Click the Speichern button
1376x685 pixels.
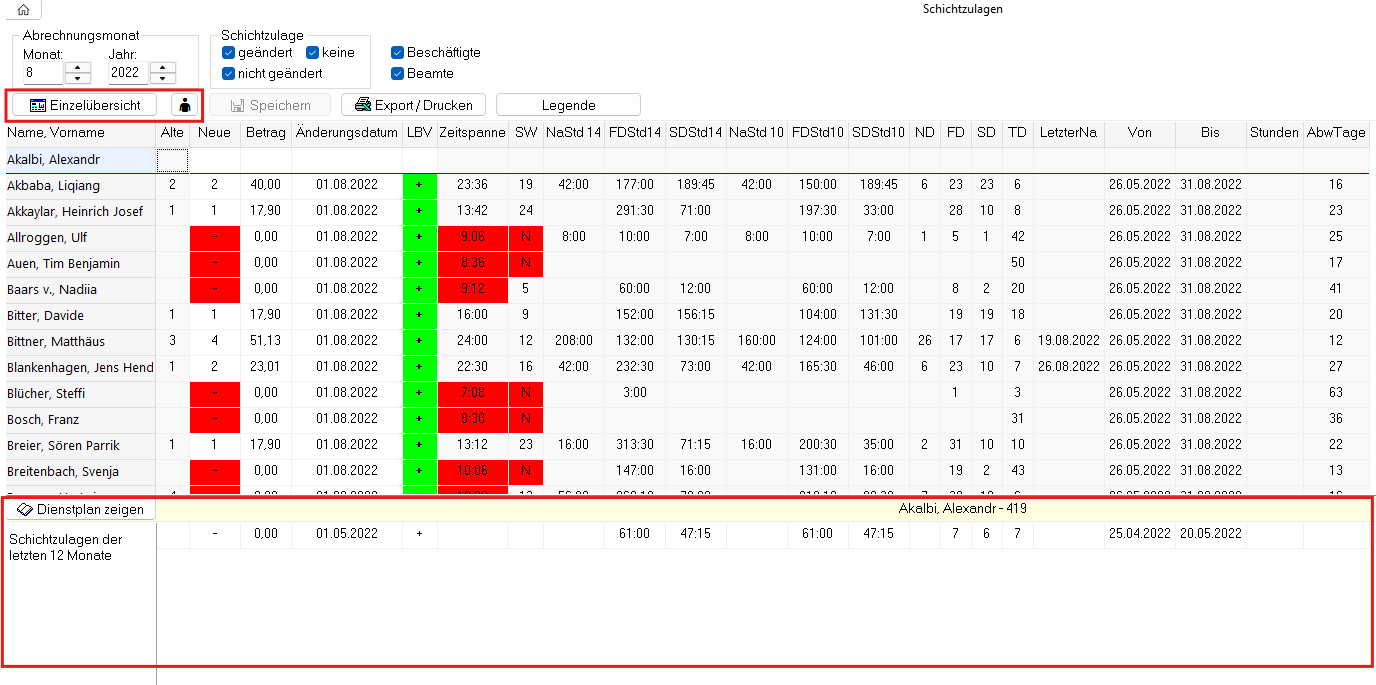(x=270, y=105)
